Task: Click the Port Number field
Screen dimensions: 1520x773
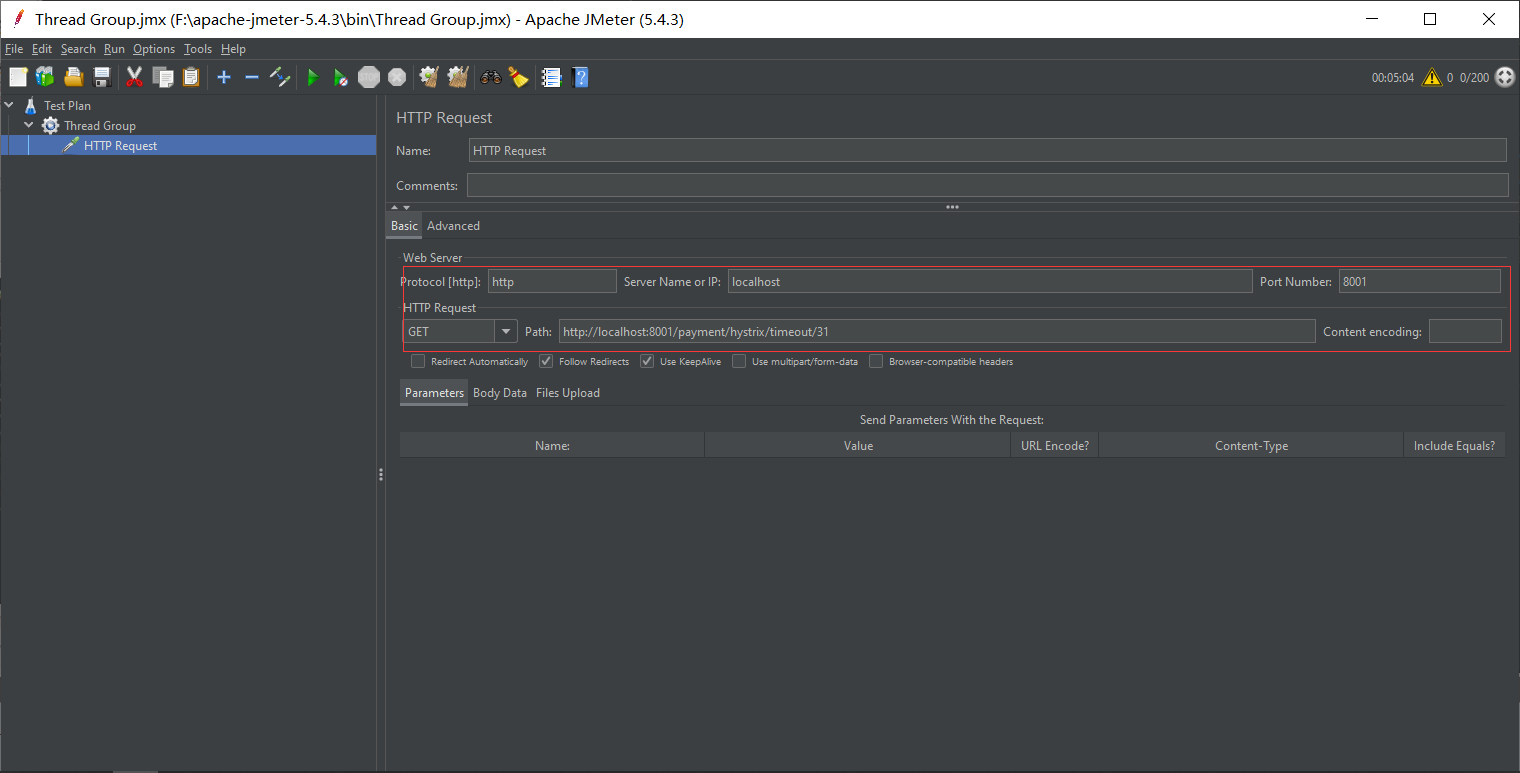Action: 1420,281
